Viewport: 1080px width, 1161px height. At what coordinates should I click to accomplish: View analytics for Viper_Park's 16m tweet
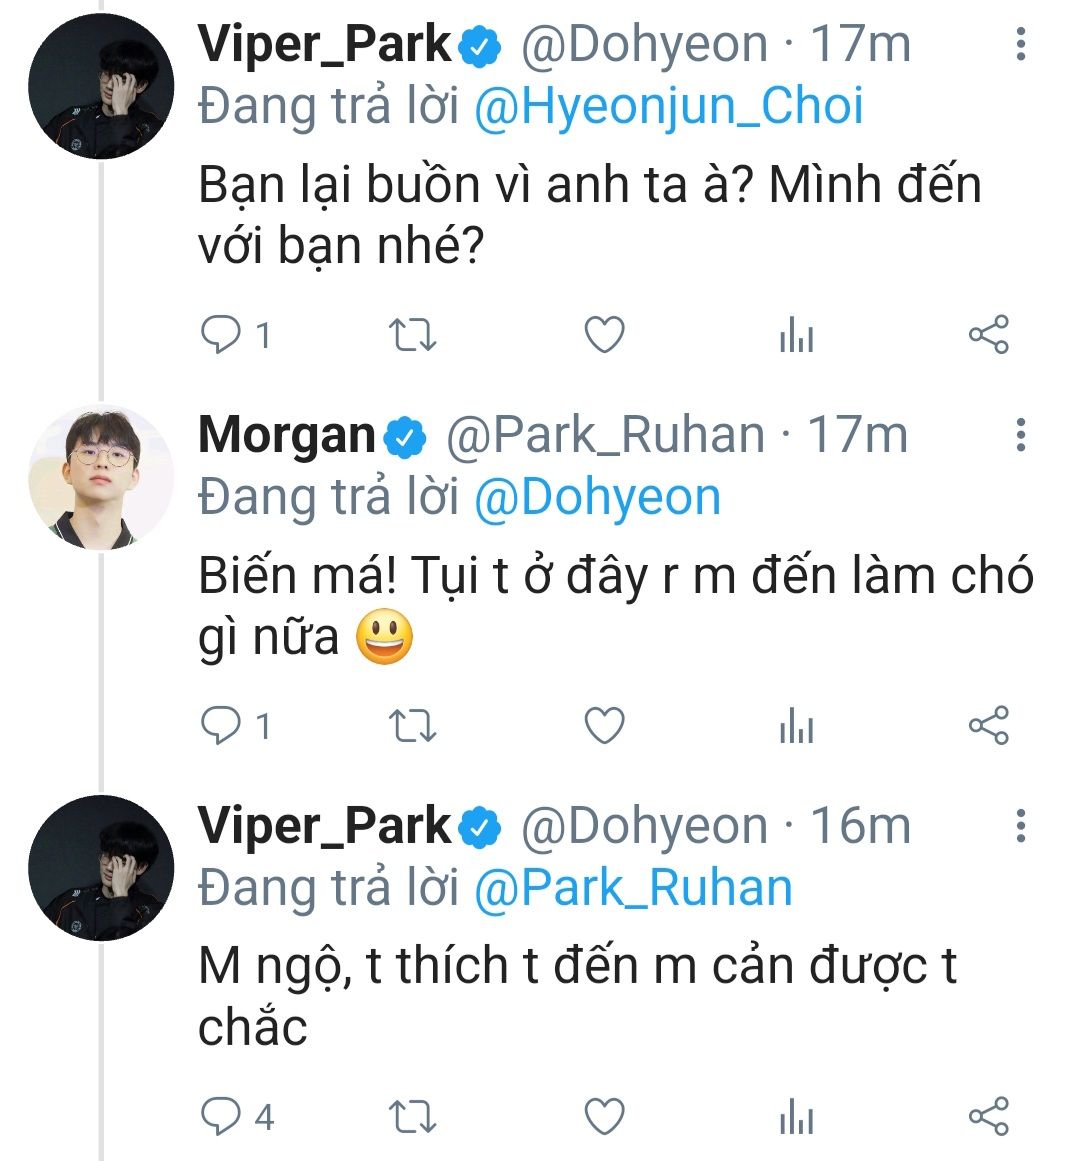click(796, 1117)
